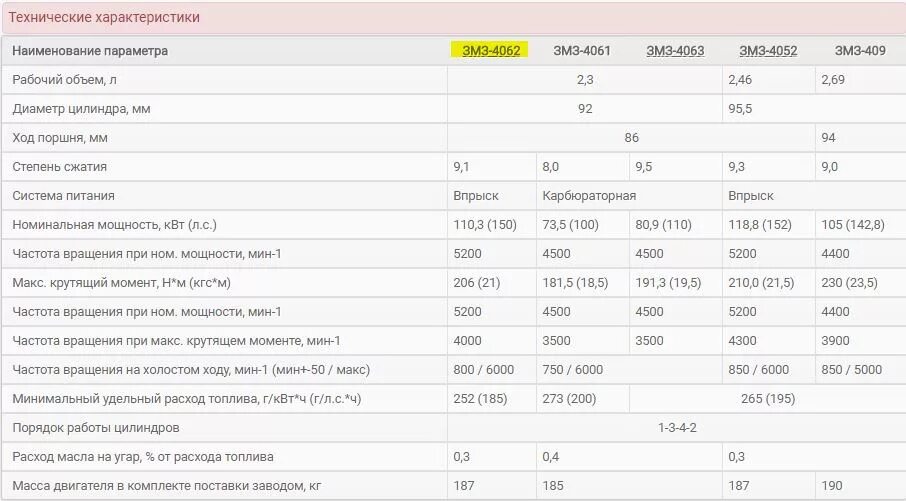Click the idle speed value 750 / 6000

[573, 370]
